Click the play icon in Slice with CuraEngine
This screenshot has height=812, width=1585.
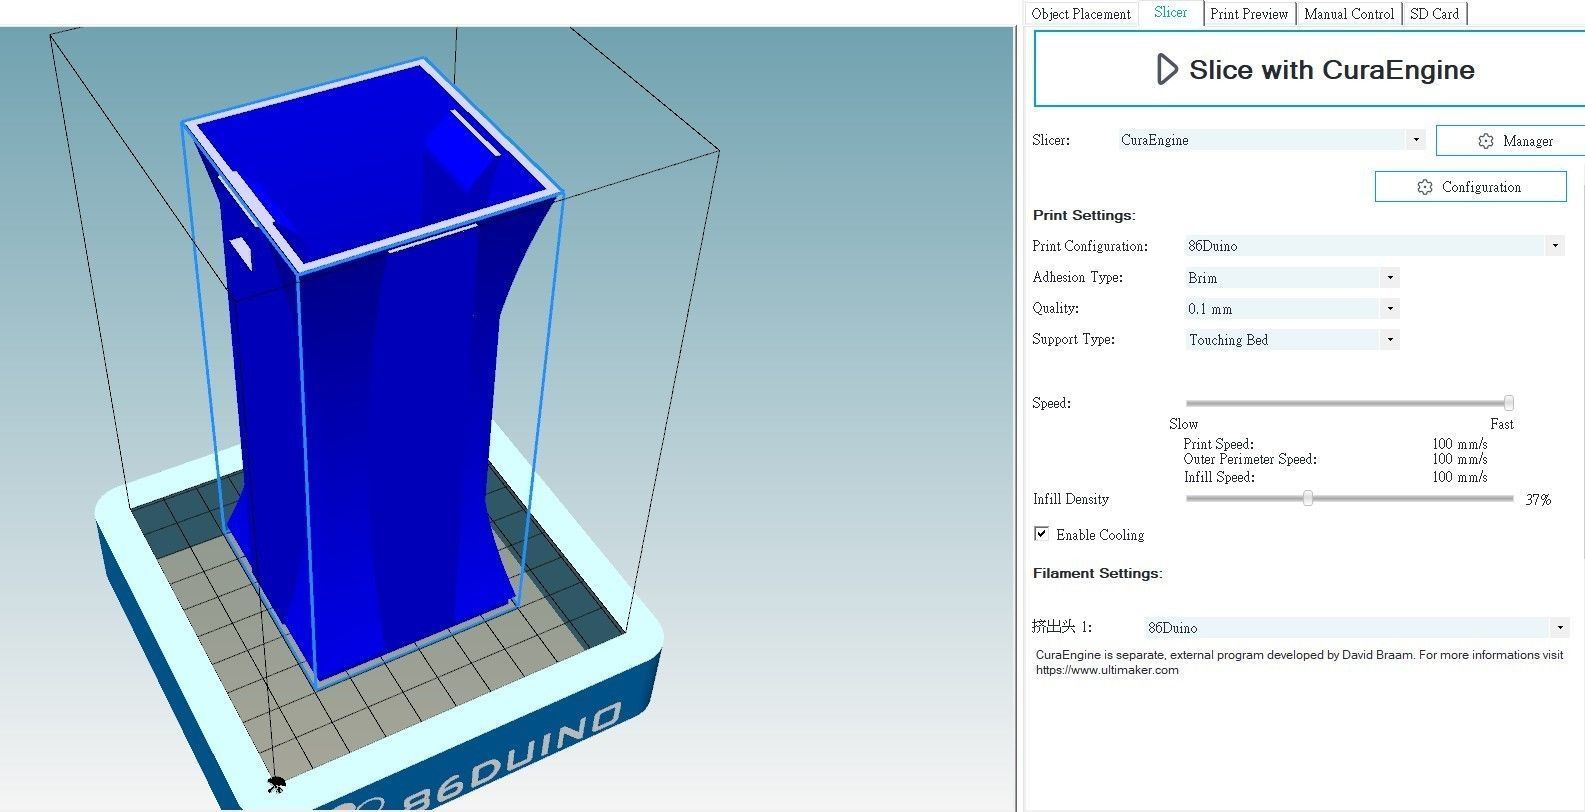[1166, 69]
